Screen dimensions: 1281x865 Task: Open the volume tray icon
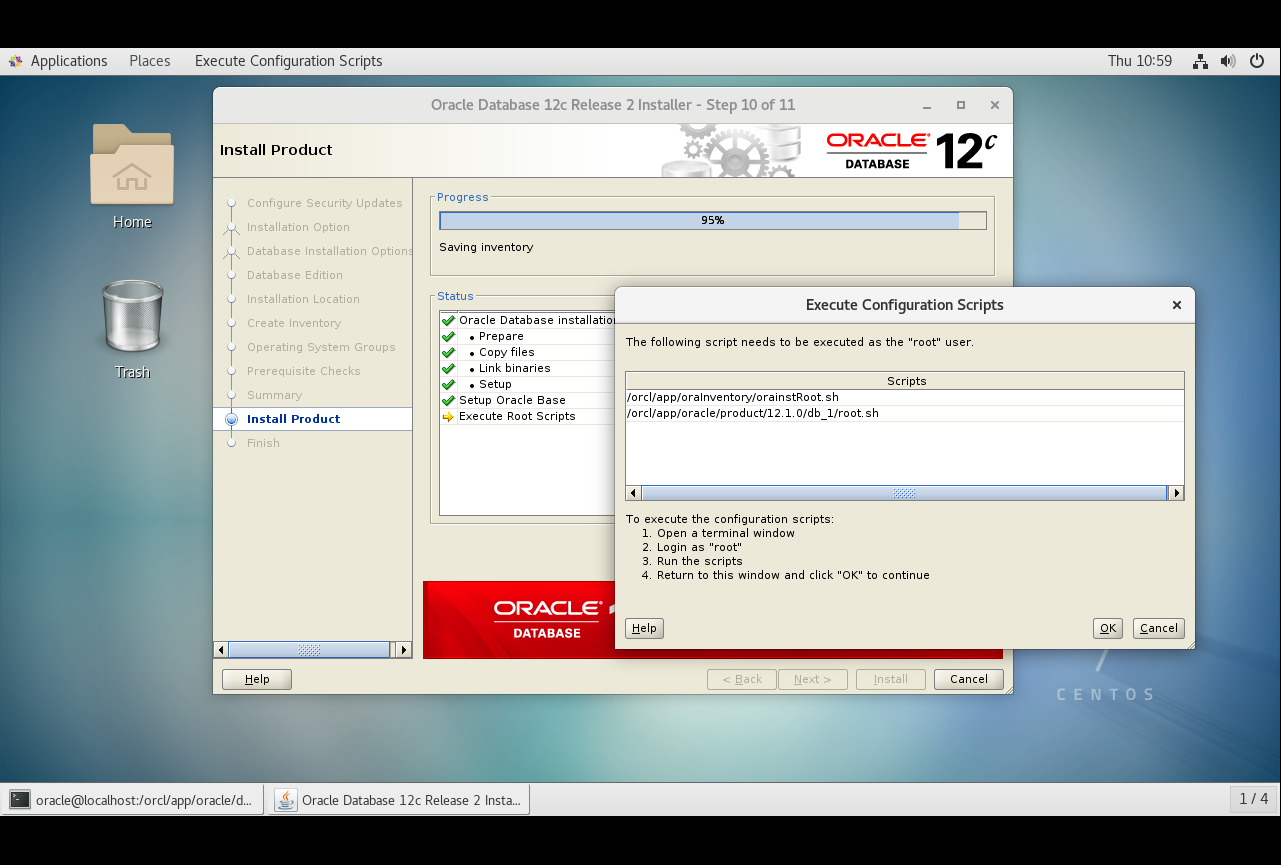pyautogui.click(x=1229, y=61)
